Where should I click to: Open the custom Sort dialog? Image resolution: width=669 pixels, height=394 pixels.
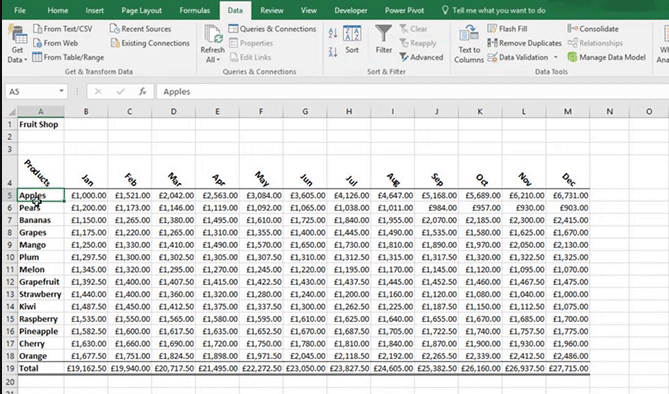pos(352,40)
